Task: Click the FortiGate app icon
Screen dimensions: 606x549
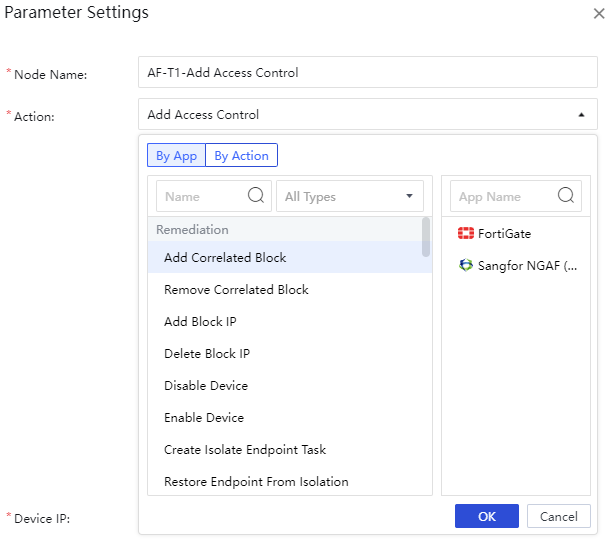Action: pos(465,234)
